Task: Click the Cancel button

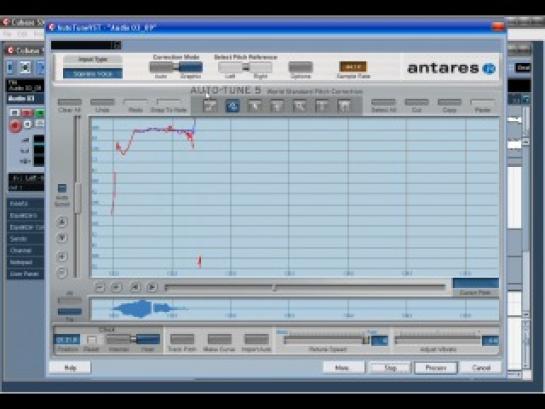Action: point(481,368)
